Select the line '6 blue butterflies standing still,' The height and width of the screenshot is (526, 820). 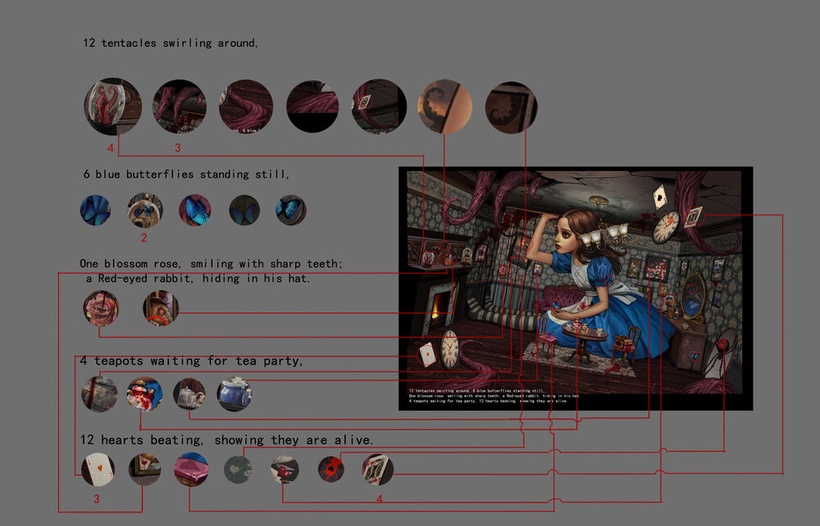pyautogui.click(x=186, y=174)
